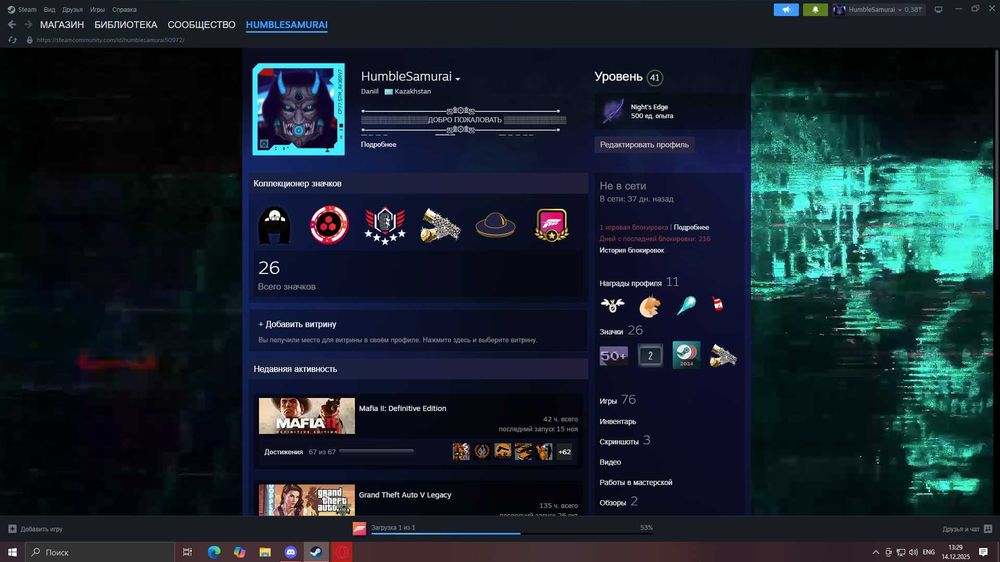
Task: Select the brown hat badge
Action: tap(496, 226)
